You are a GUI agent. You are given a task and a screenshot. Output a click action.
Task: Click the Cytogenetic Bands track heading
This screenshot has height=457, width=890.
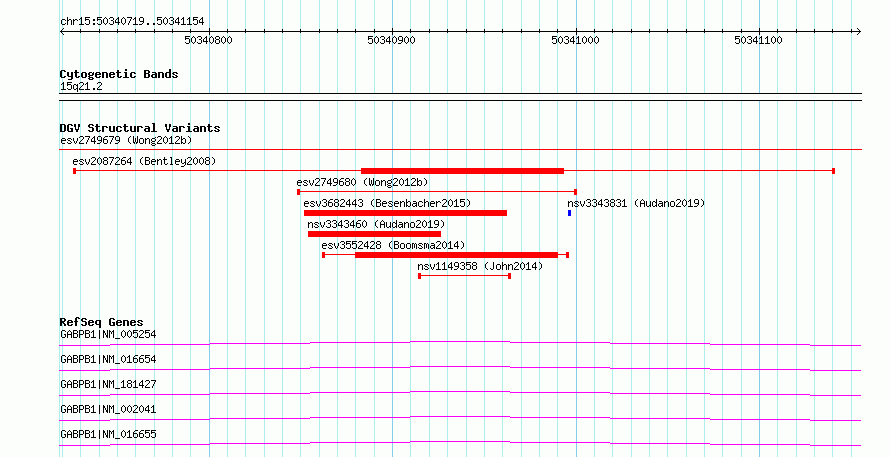point(119,74)
